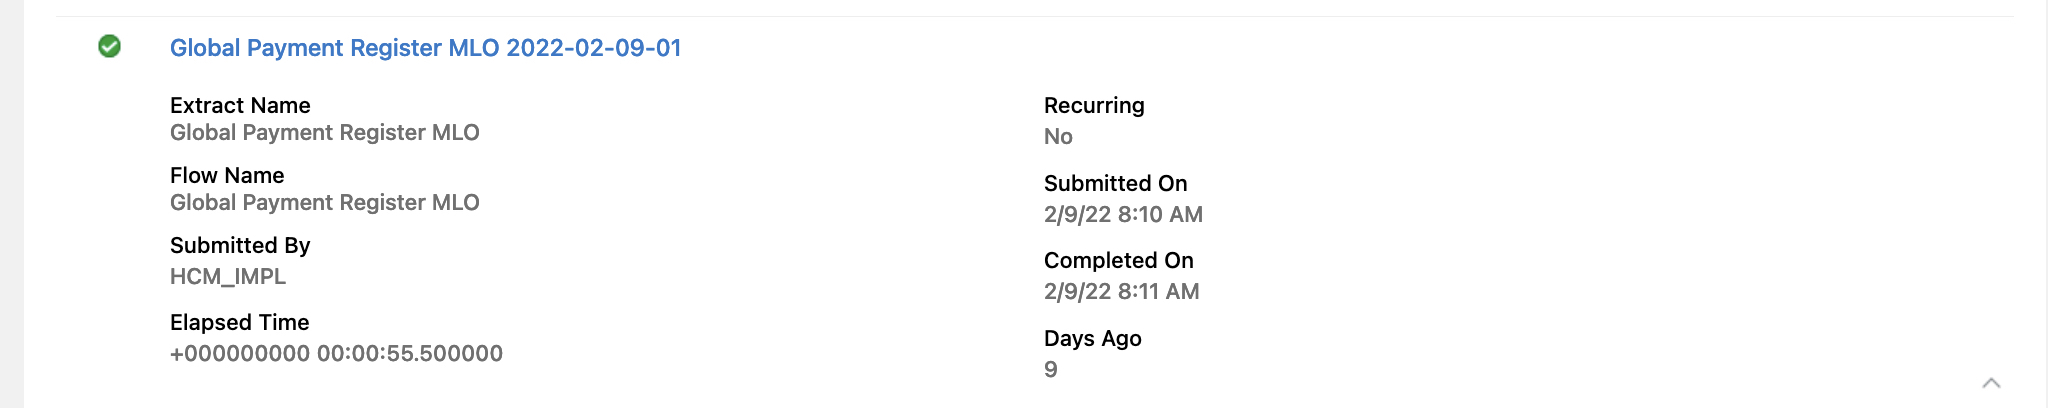Screen dimensions: 2048x408
Task: Click the Flow Name label
Action: (227, 175)
